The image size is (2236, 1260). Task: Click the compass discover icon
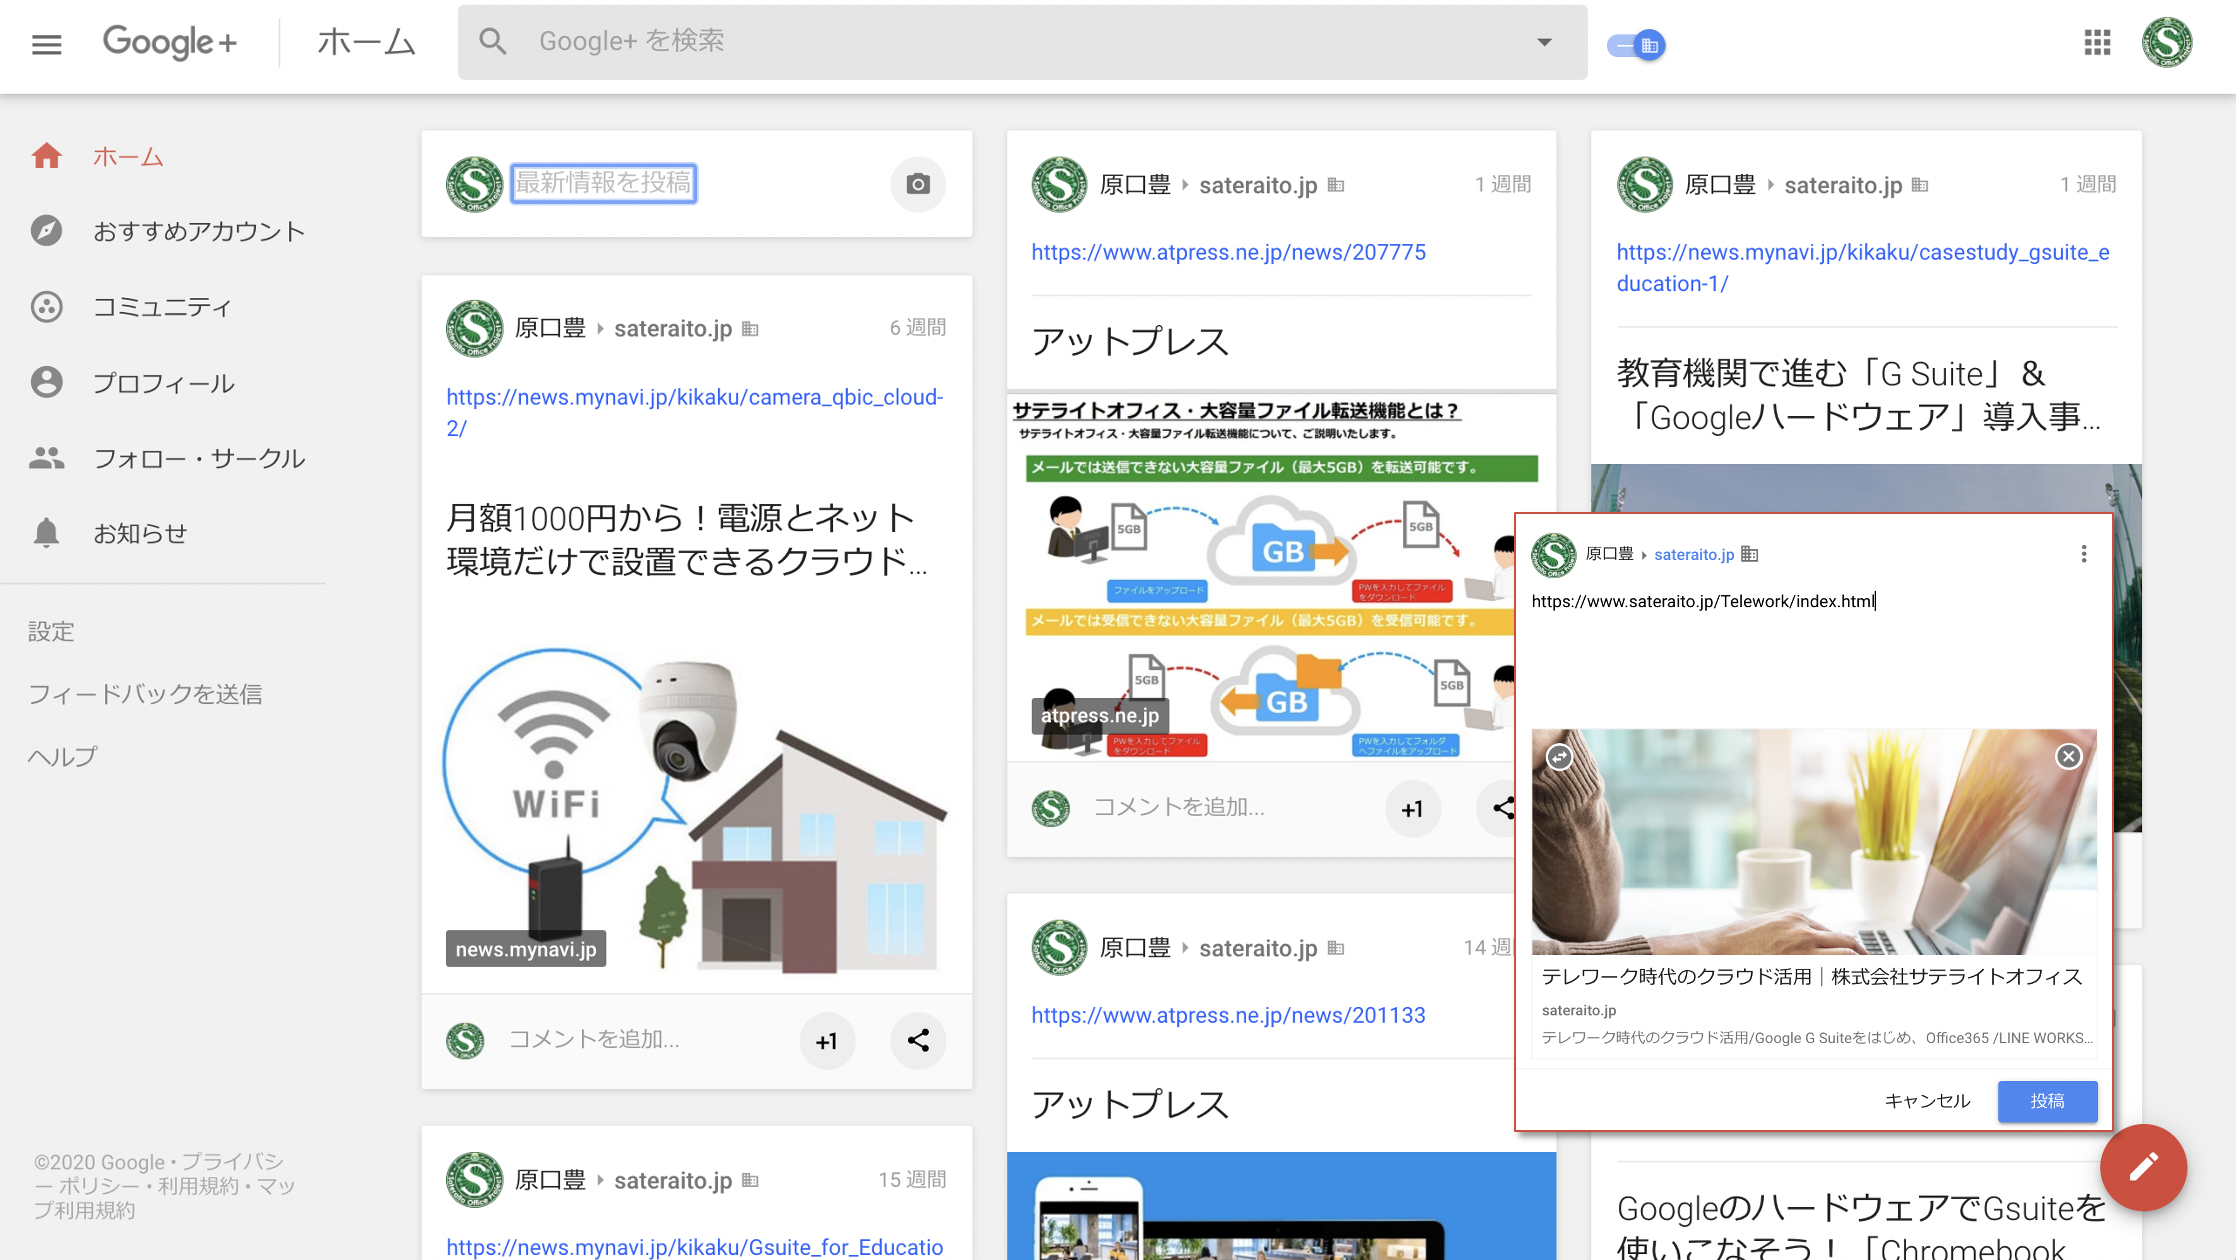point(46,231)
